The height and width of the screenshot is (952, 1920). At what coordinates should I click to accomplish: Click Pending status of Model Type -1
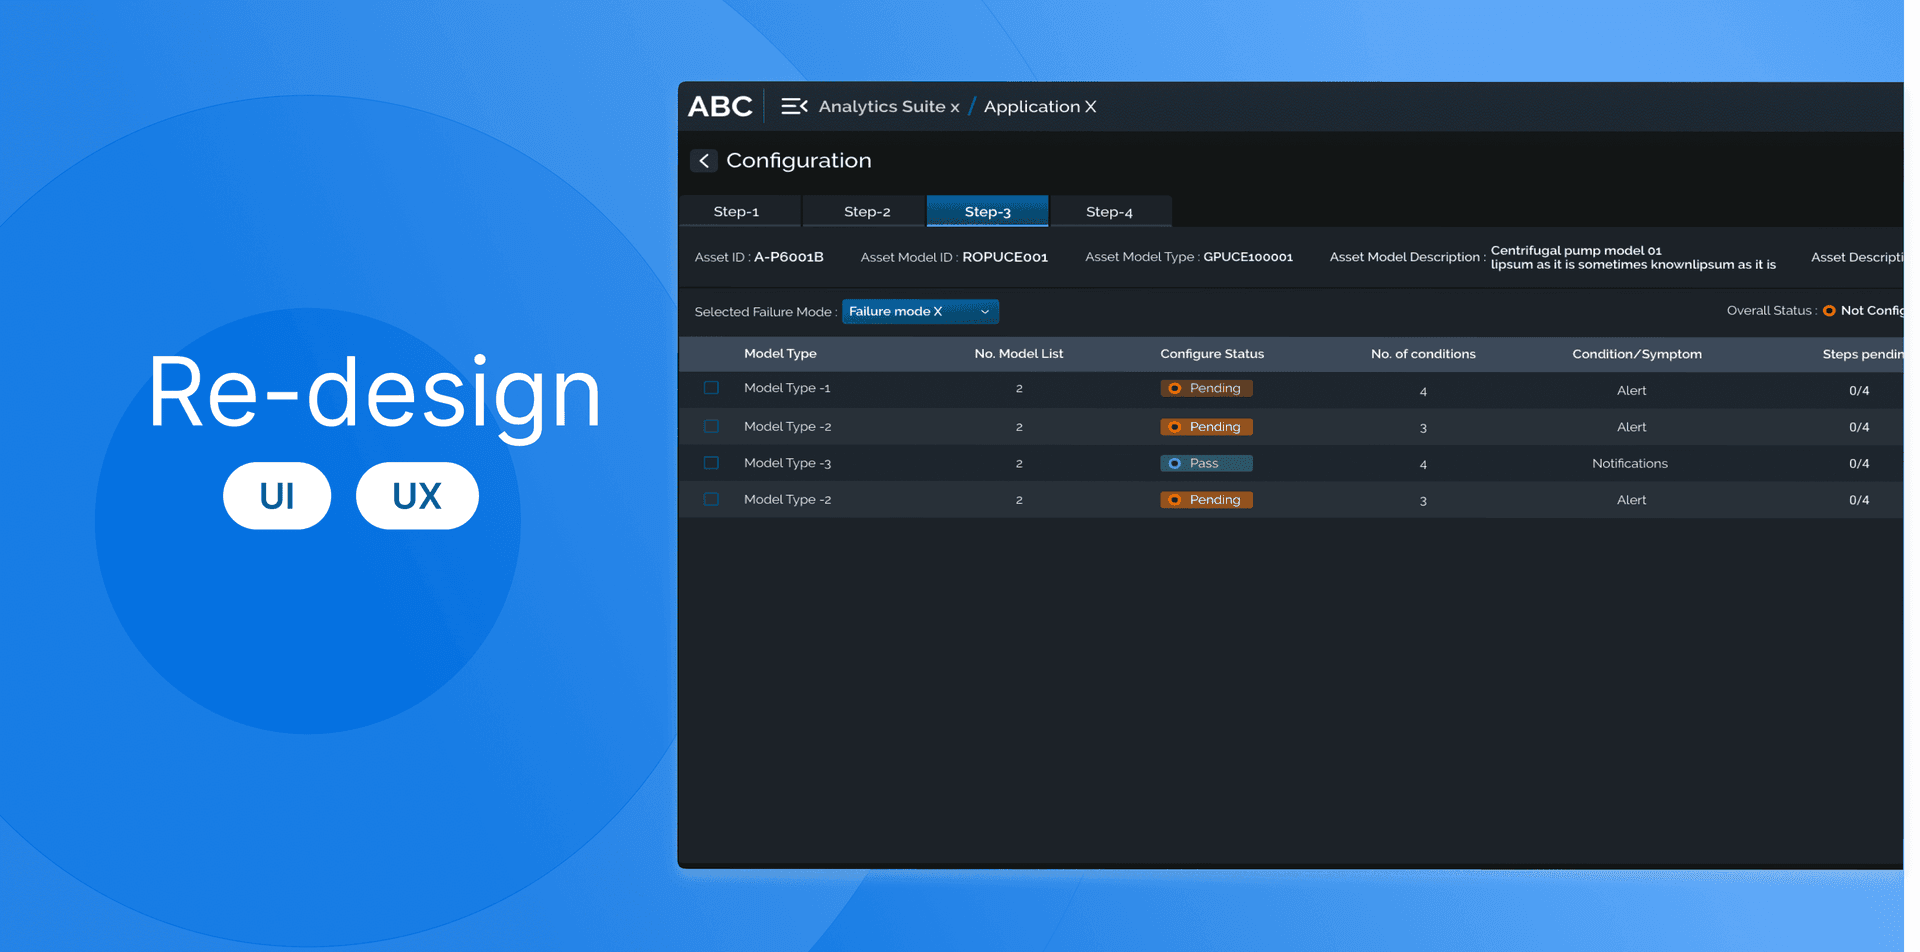point(1206,388)
